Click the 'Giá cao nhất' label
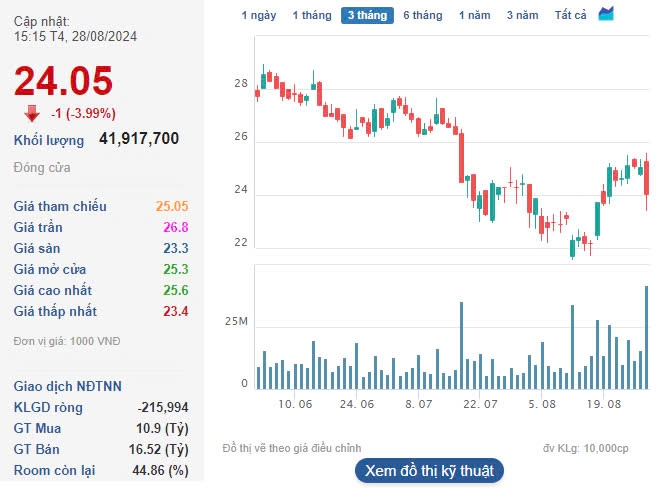Image resolution: width=667 pixels, height=488 pixels. (53, 290)
